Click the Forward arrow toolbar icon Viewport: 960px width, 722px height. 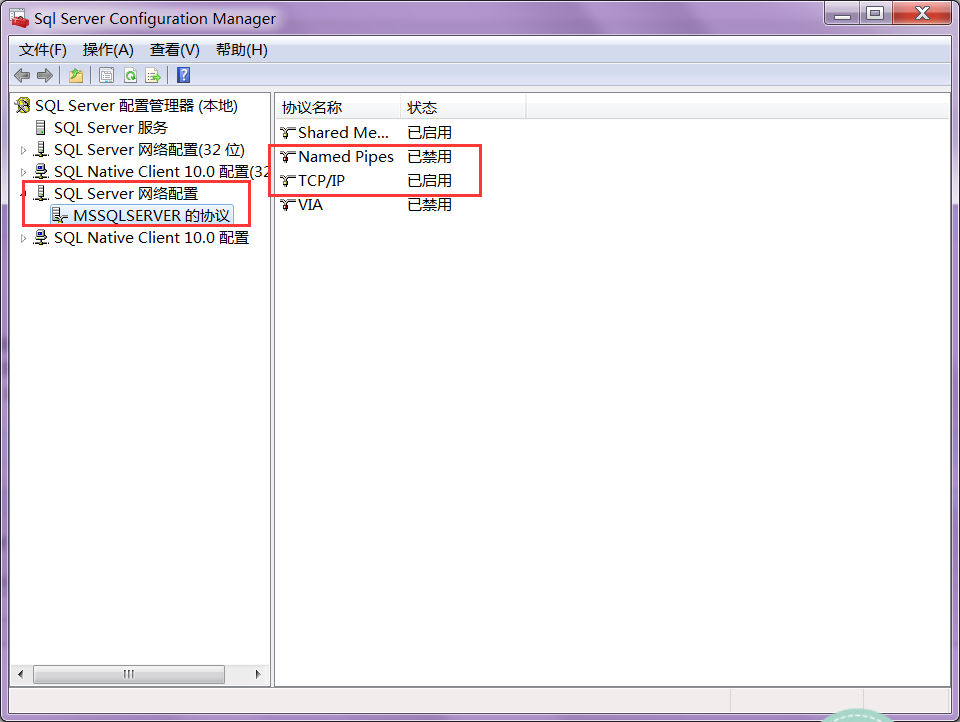point(45,75)
